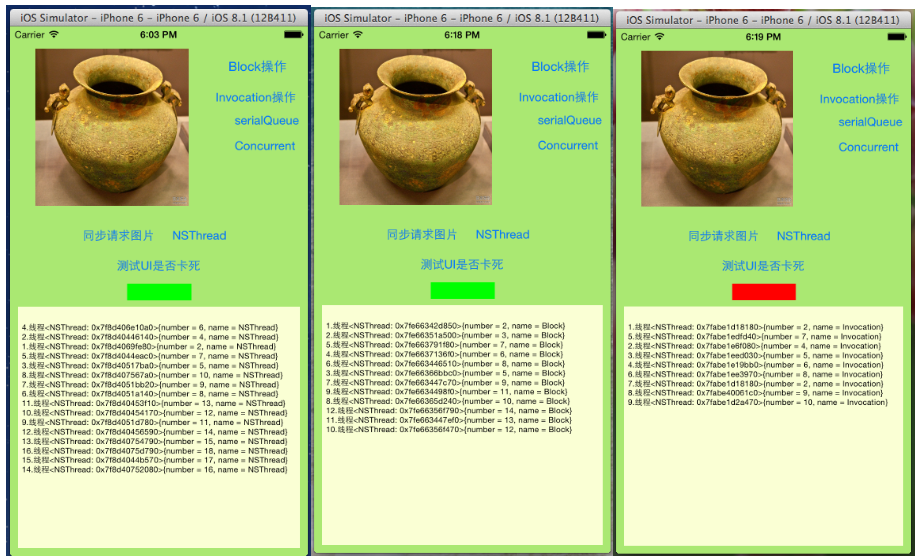Click the 6:03 PM simulator window title bar
The width and height of the screenshot is (922, 560).
(x=159, y=18)
